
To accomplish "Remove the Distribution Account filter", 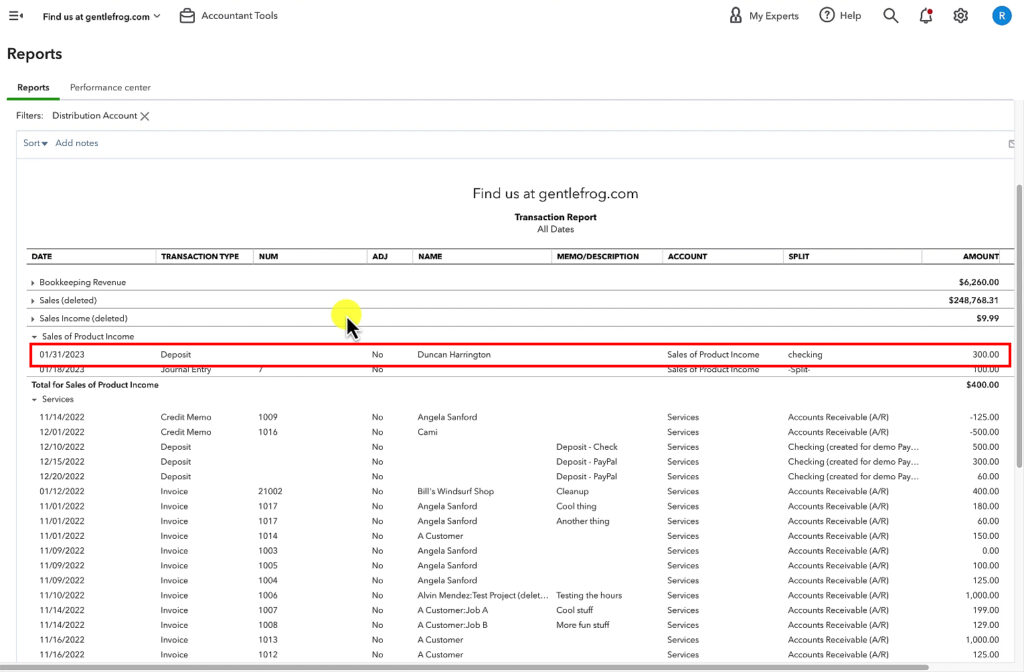I will (x=145, y=115).
